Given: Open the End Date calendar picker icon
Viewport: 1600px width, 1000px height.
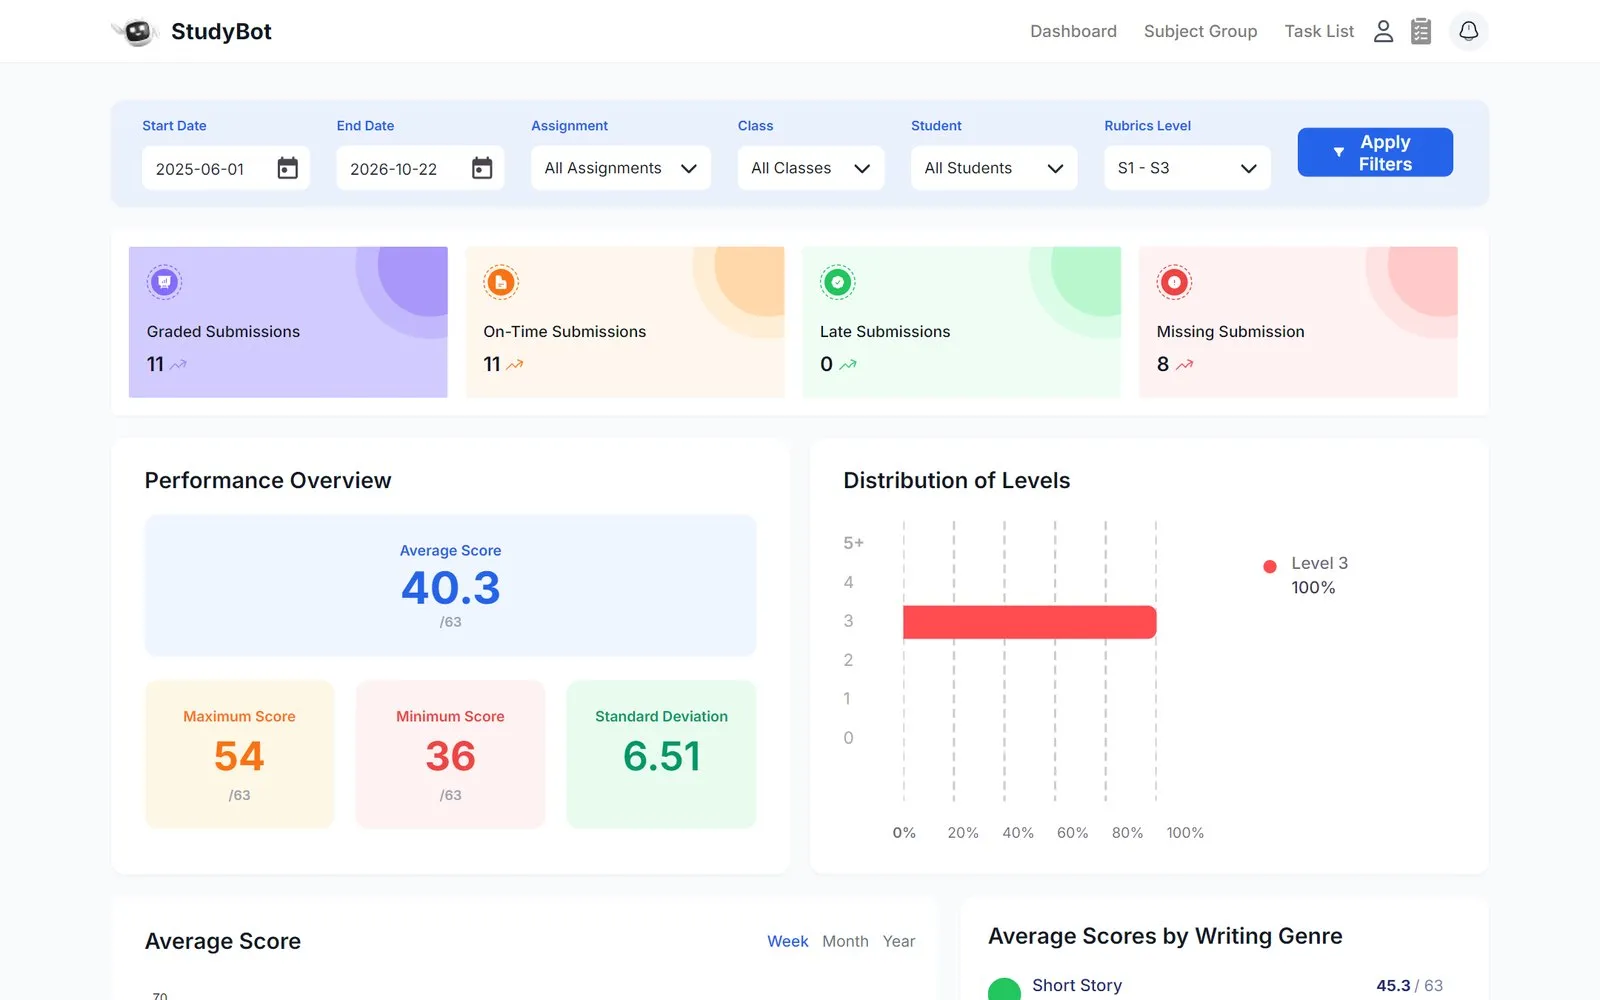Looking at the screenshot, I should click(x=482, y=168).
